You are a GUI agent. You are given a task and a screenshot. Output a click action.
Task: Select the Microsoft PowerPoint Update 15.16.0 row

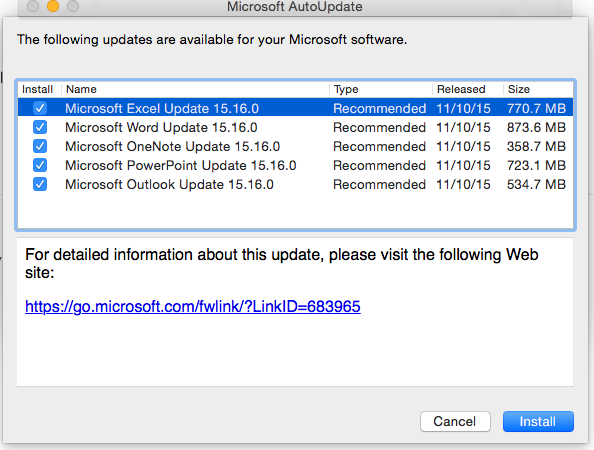click(x=295, y=165)
